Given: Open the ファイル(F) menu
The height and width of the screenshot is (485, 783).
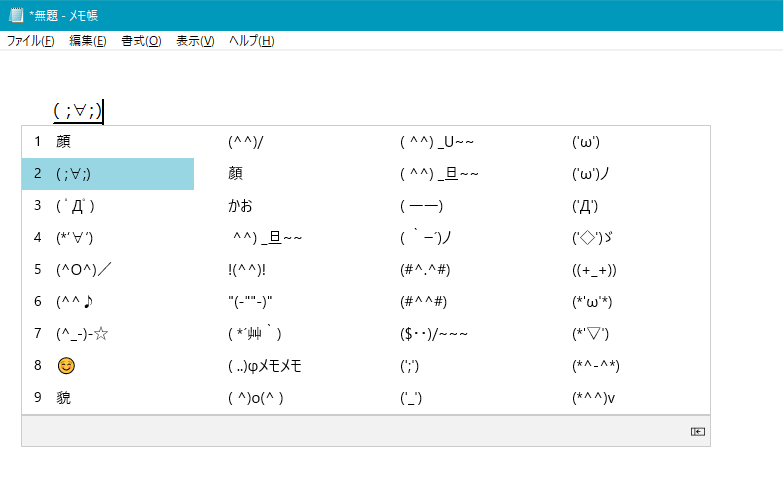Looking at the screenshot, I should click(x=30, y=41).
